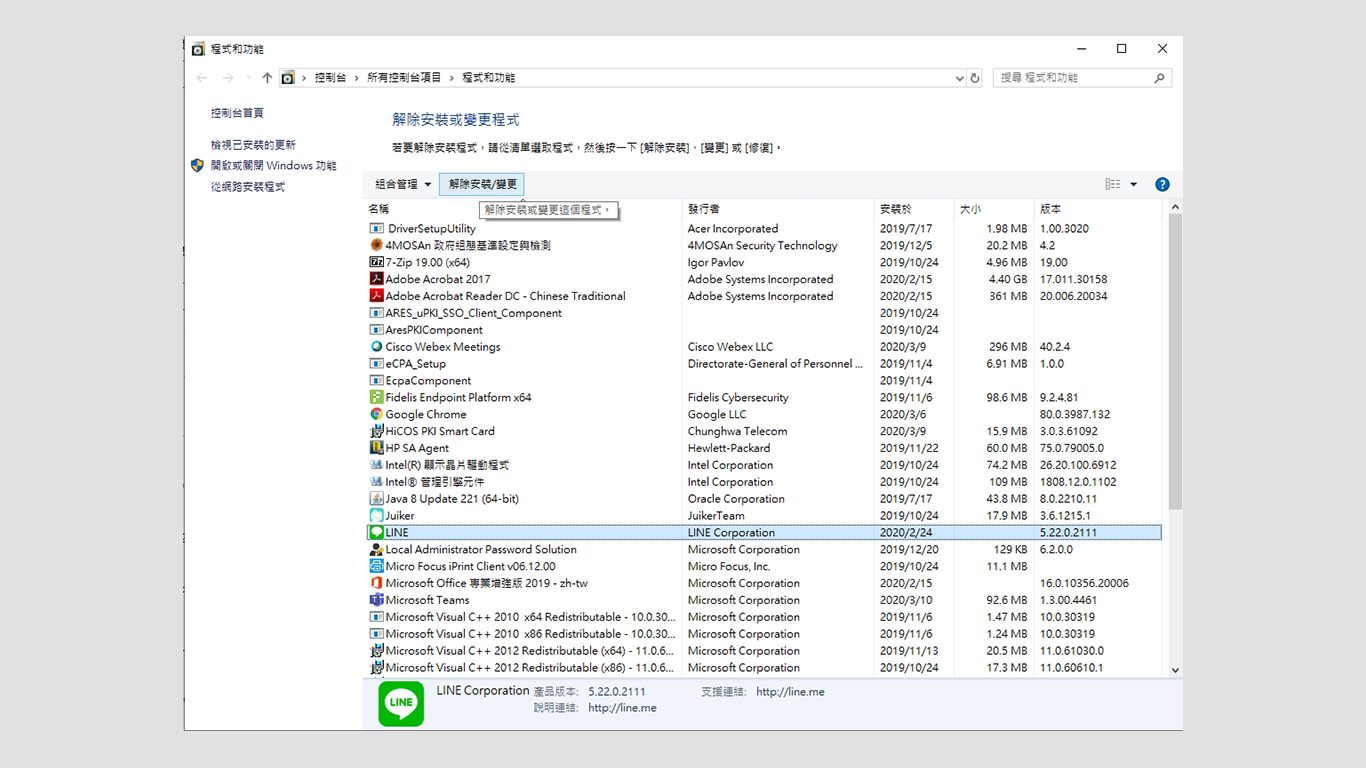
Task: Click the 解除安裝/變更 button
Action: point(482,184)
